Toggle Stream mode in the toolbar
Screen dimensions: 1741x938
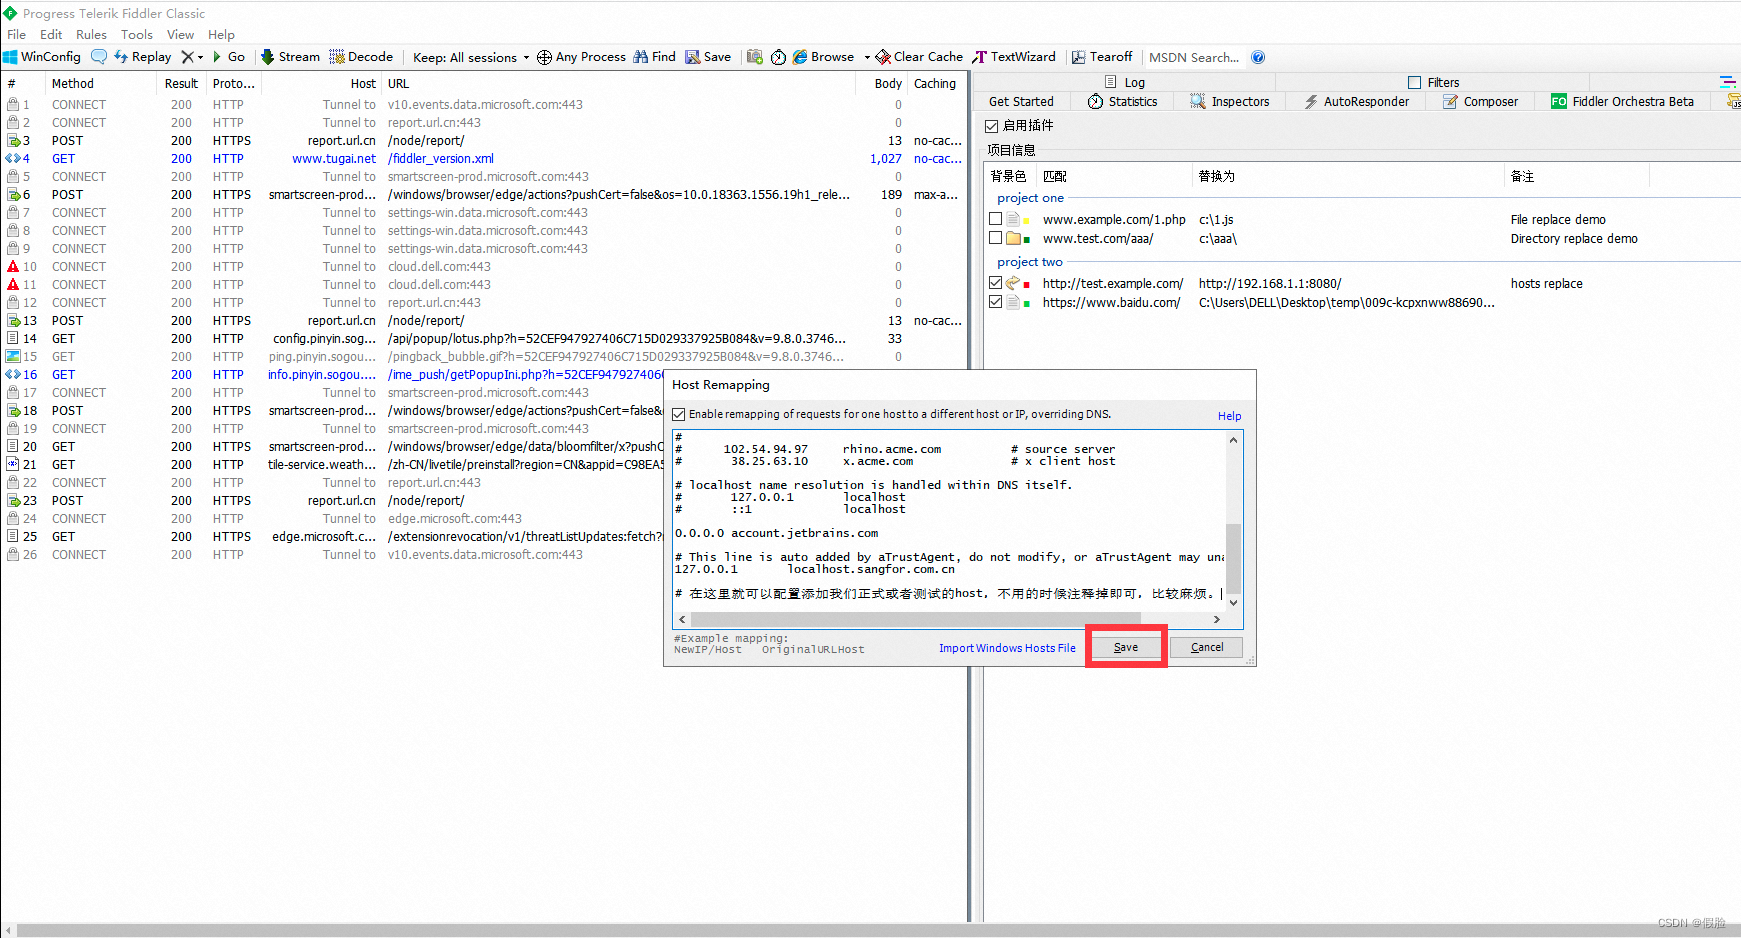[x=291, y=57]
